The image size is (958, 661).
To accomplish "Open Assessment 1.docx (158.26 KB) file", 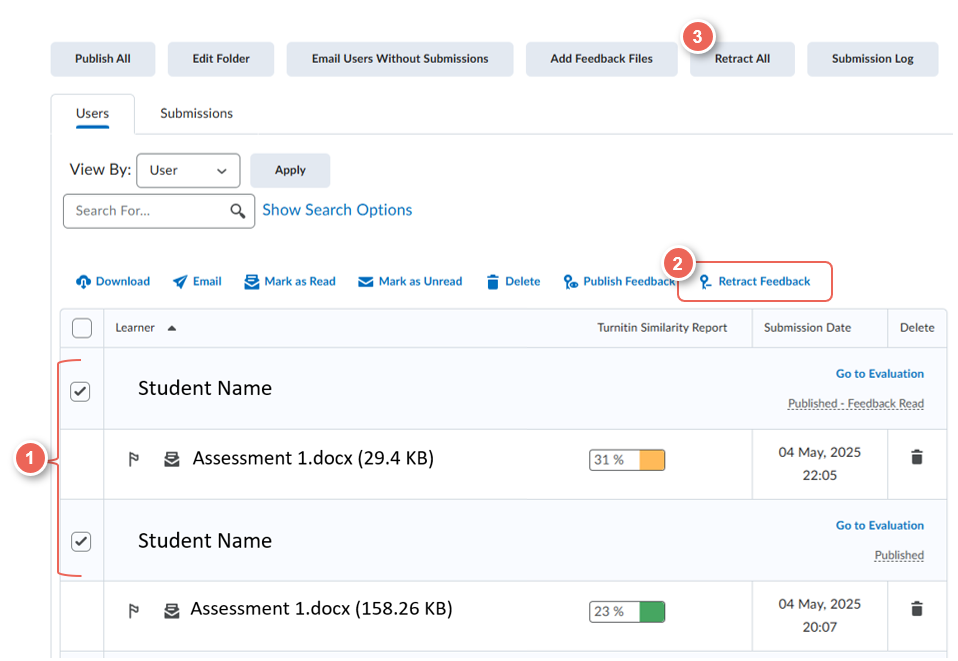I will pos(321,609).
